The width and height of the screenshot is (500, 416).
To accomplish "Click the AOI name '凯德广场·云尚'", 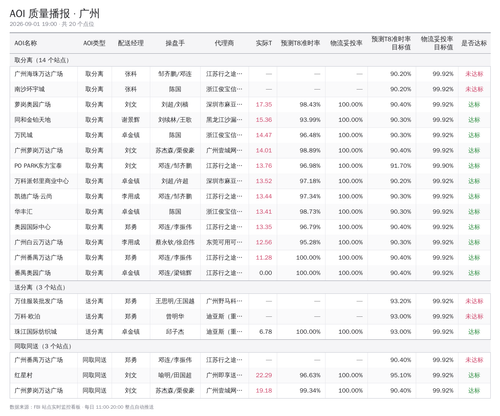I will tap(33, 197).
